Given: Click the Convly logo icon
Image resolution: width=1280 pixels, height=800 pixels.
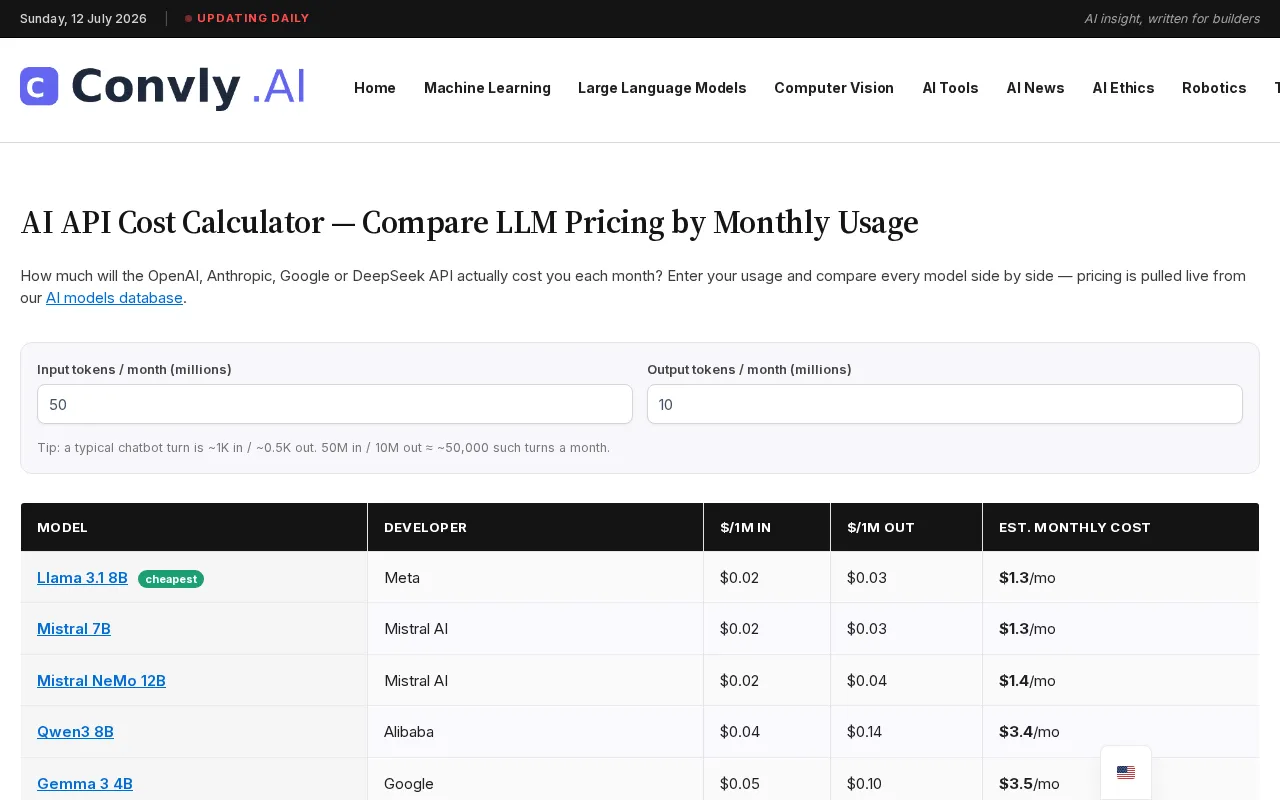Looking at the screenshot, I should click(x=39, y=87).
